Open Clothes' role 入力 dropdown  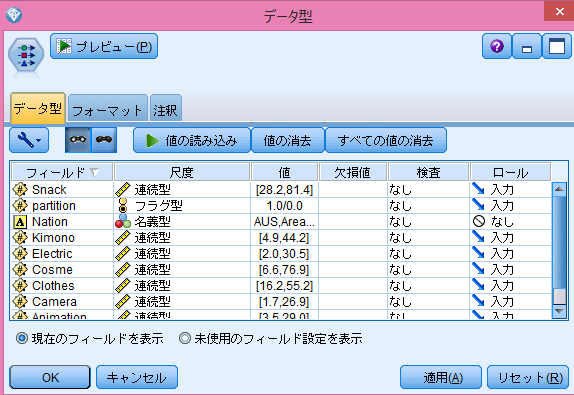tap(510, 286)
